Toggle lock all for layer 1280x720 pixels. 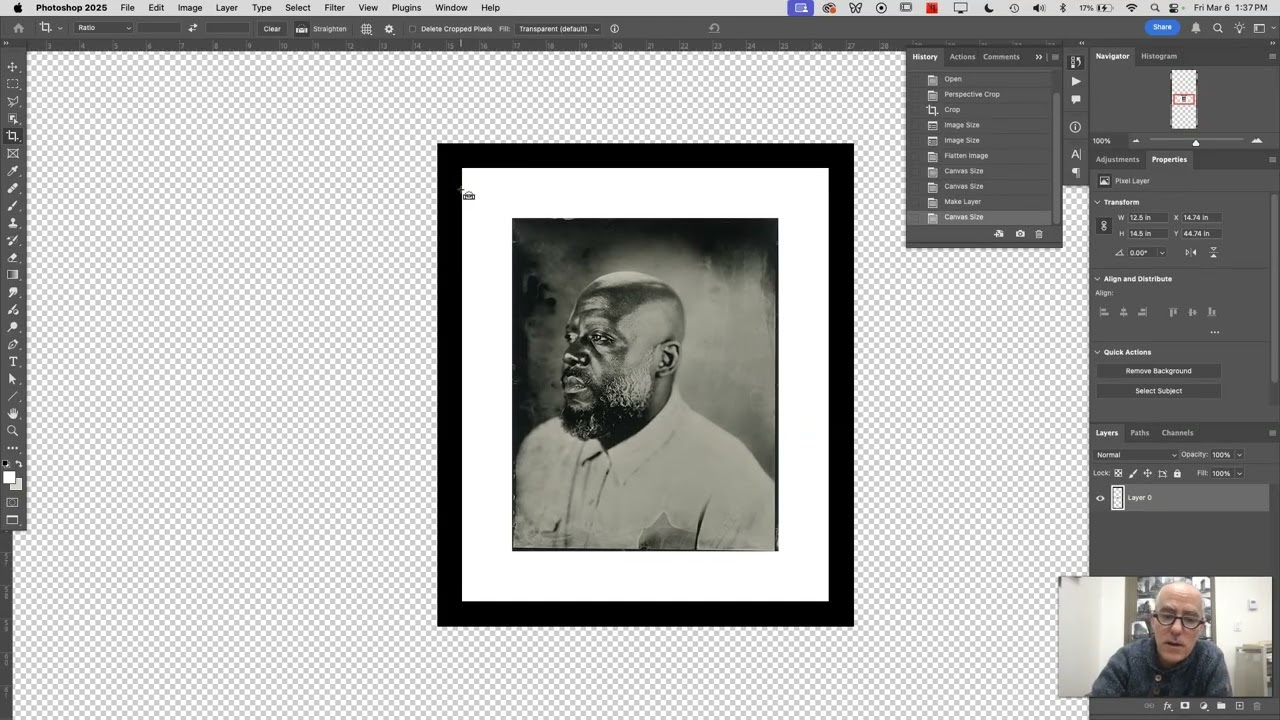tap(1177, 473)
